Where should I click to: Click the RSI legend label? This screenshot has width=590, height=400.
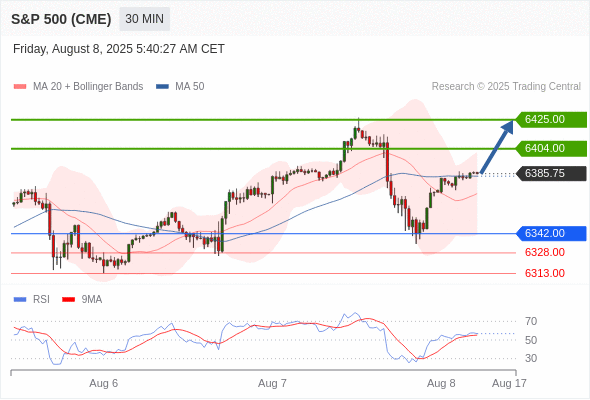pyautogui.click(x=41, y=300)
